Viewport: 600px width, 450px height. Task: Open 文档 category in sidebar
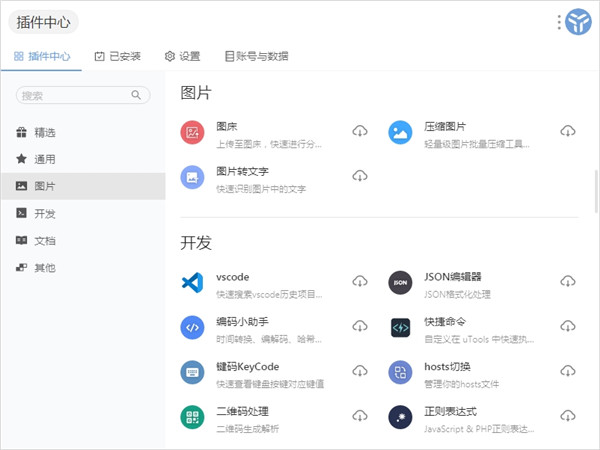45,241
